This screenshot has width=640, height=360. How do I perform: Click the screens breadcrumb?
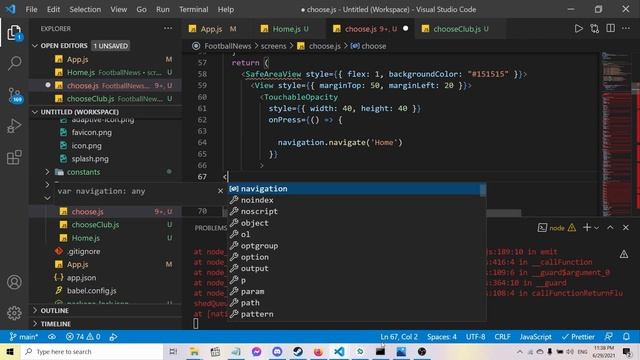[x=273, y=46]
